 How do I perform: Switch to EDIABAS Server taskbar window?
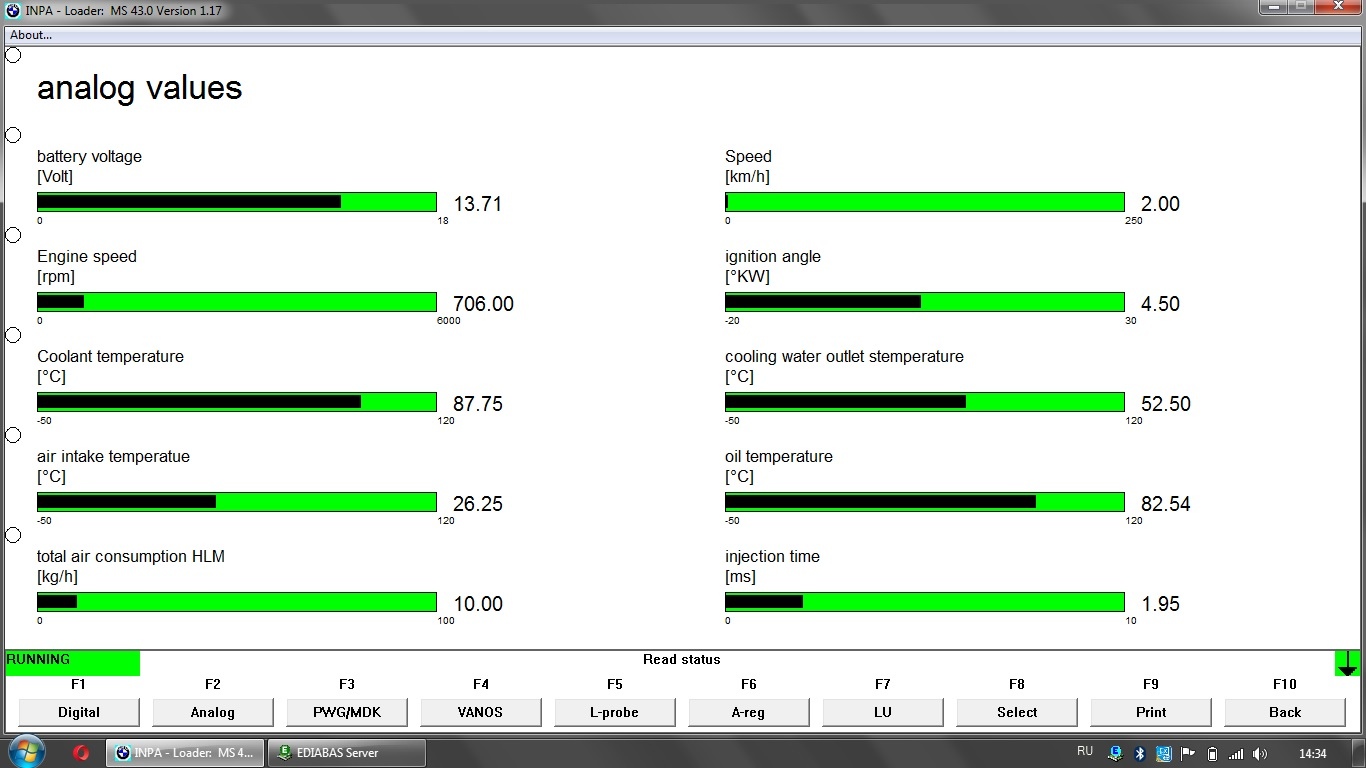(x=347, y=752)
